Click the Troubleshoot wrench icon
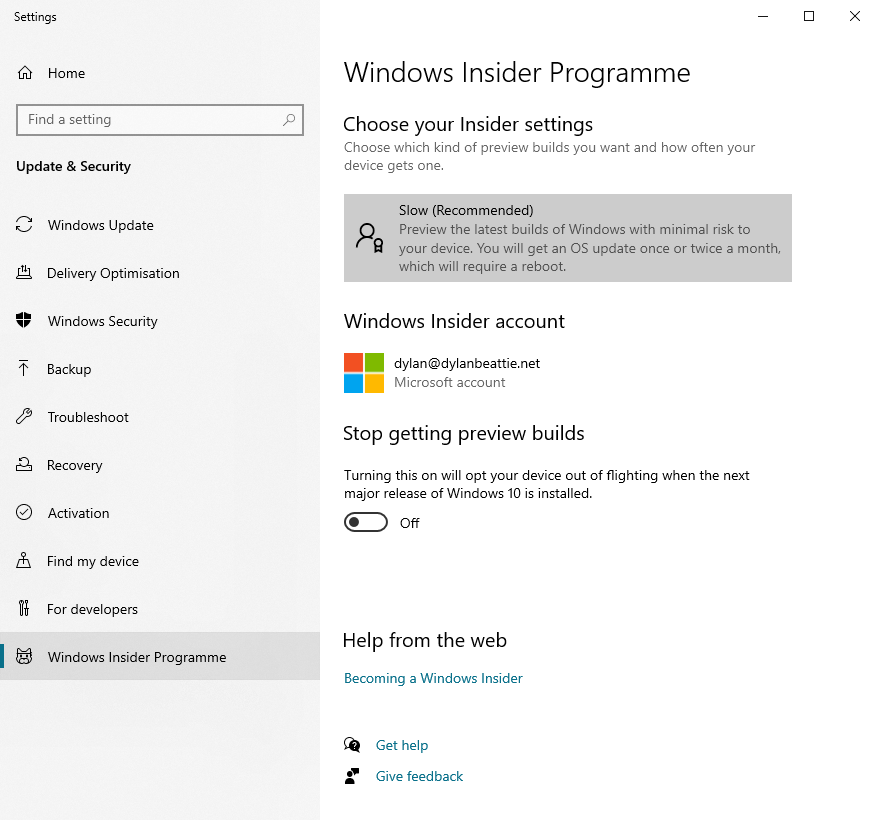 pos(24,416)
